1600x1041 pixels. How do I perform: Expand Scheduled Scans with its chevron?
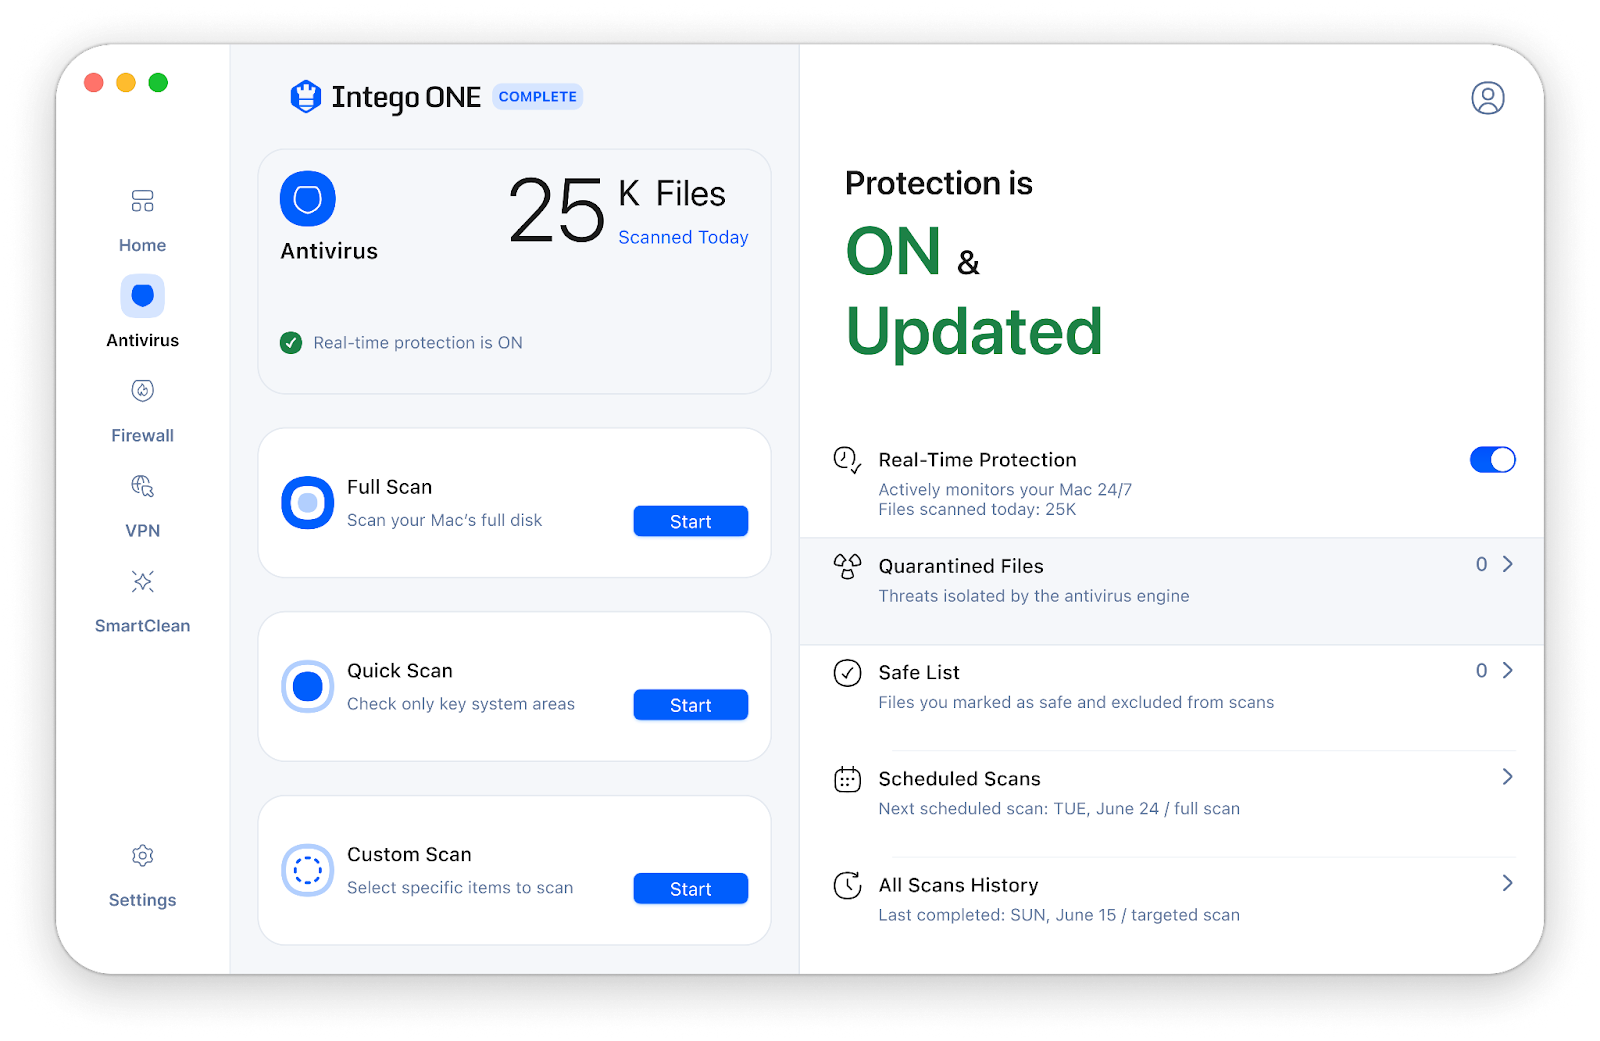[x=1507, y=777]
